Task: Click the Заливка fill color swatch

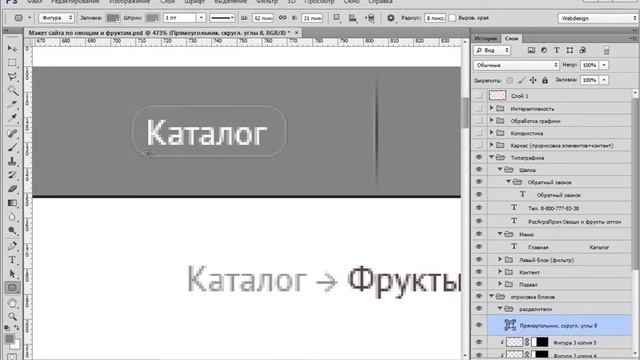Action: point(113,18)
